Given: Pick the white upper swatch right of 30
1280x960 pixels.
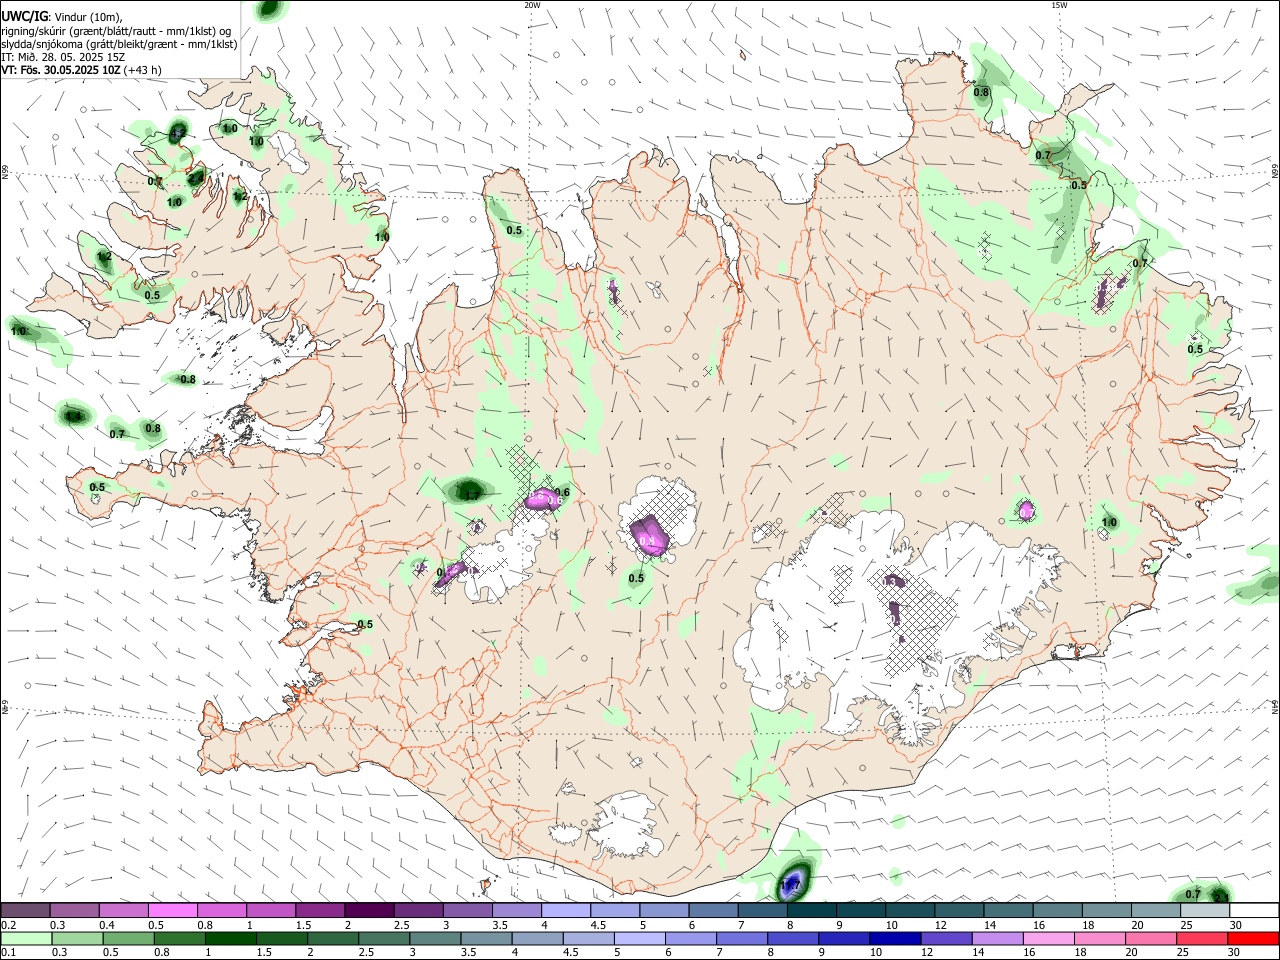Looking at the screenshot, I should click(x=1254, y=911).
